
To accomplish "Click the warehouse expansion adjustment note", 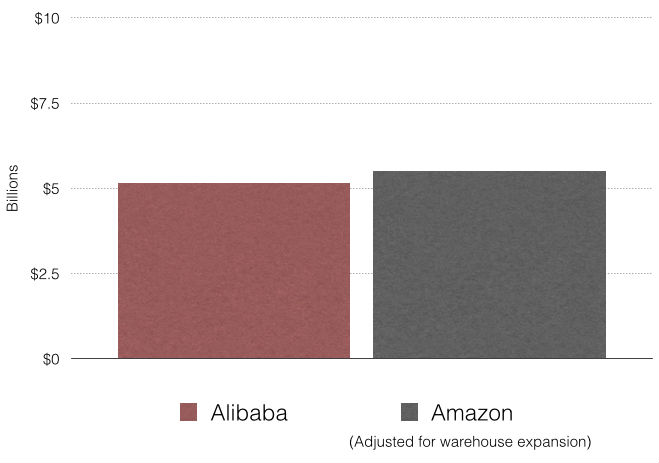I will pyautogui.click(x=470, y=441).
